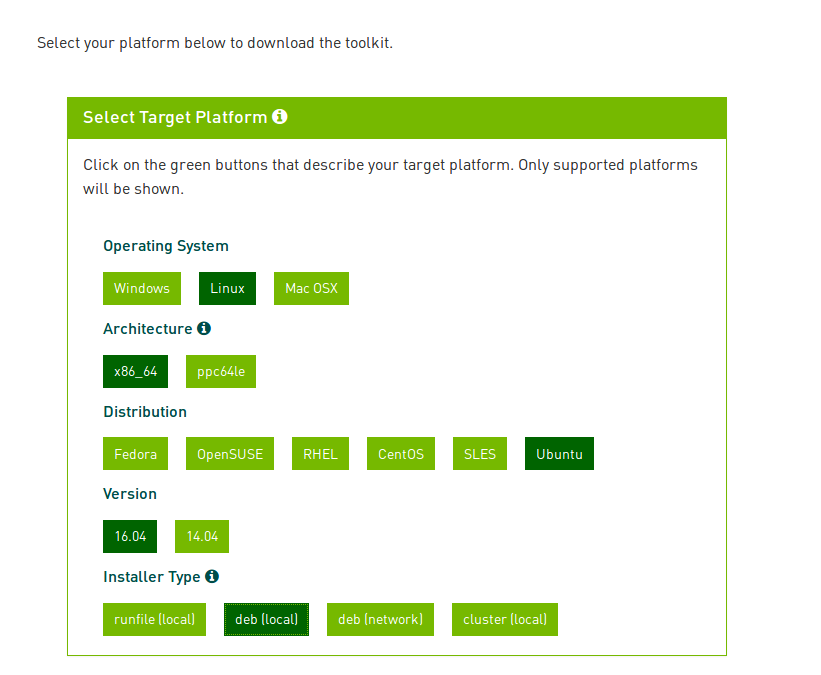Select ppc64le architecture
Screen dimensions: 821x675
tap(221, 371)
